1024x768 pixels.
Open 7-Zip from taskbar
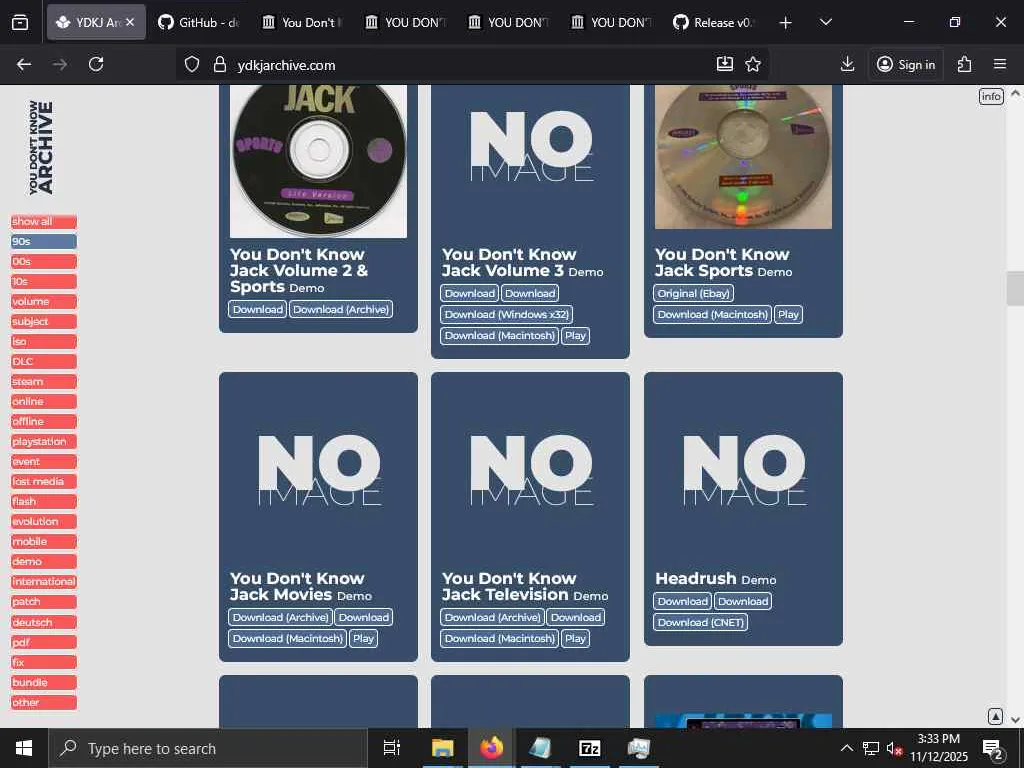click(x=590, y=748)
